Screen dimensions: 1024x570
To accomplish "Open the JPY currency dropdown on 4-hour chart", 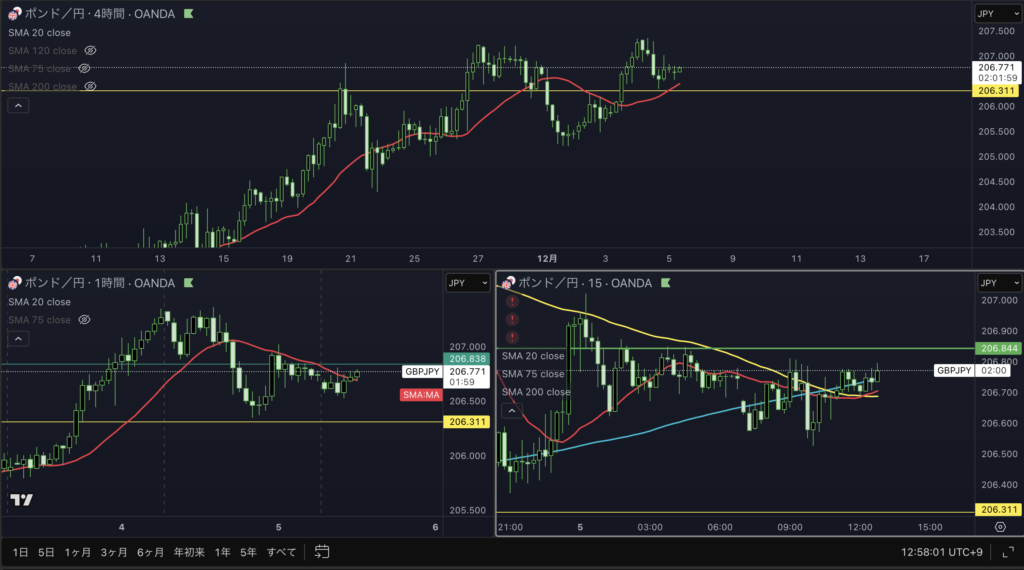I will (x=997, y=14).
